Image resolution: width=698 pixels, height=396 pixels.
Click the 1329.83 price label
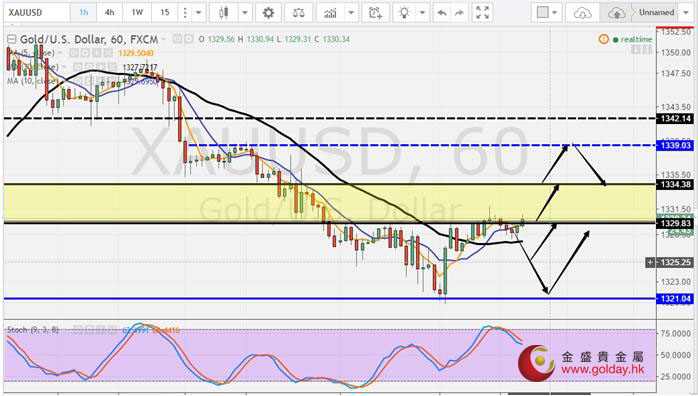point(676,223)
